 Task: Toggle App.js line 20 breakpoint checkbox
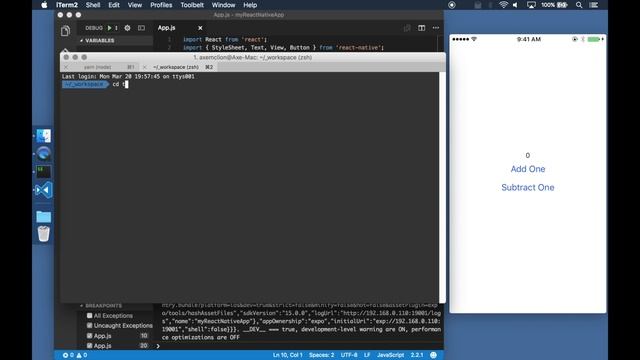pos(89,345)
